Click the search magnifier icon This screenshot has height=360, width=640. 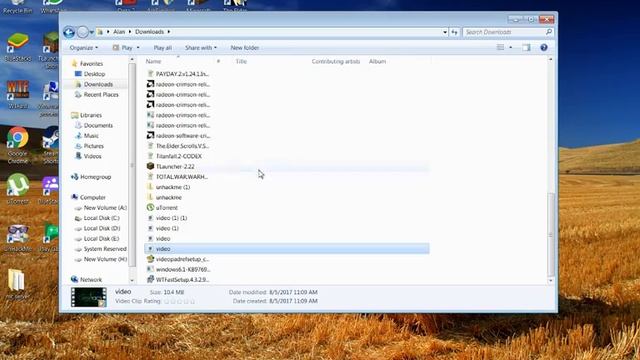(549, 32)
